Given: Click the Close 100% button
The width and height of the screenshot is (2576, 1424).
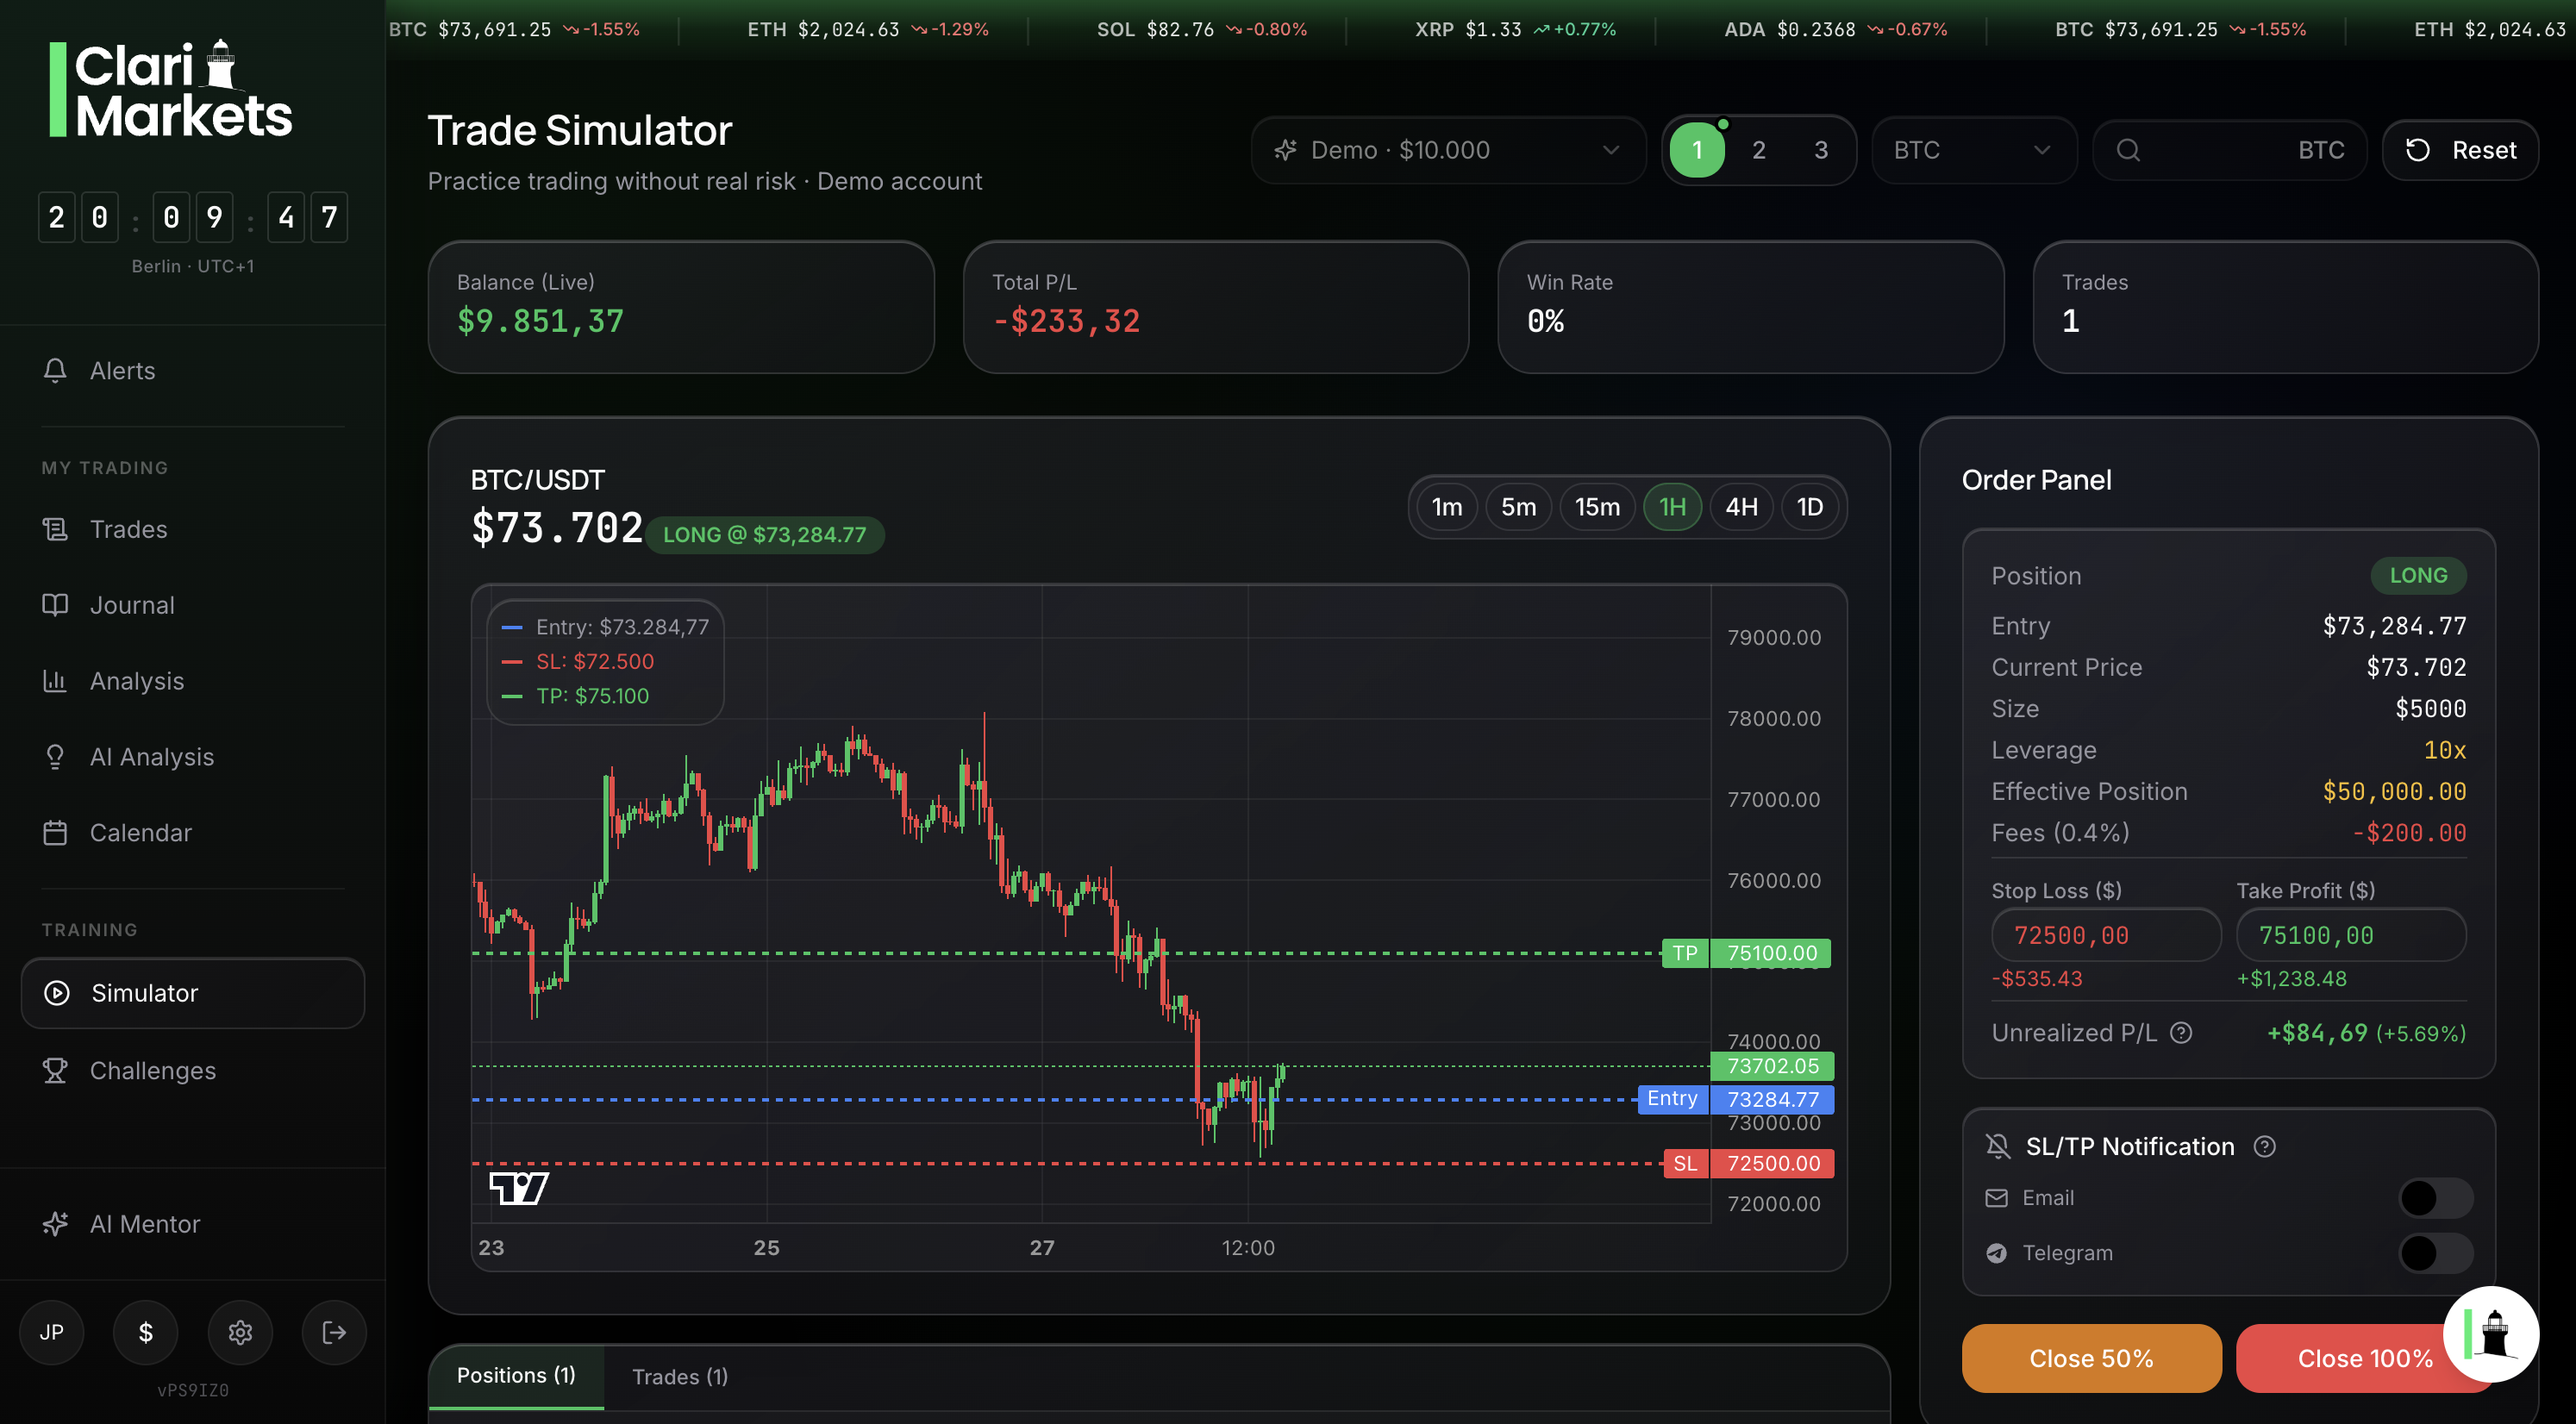Looking at the screenshot, I should (x=2364, y=1358).
